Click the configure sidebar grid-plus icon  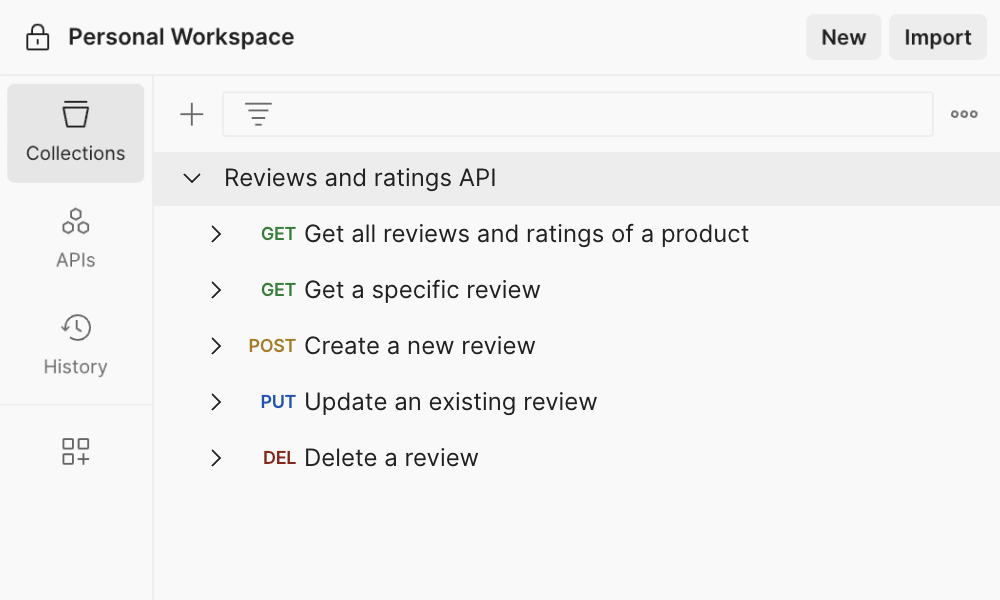76,452
